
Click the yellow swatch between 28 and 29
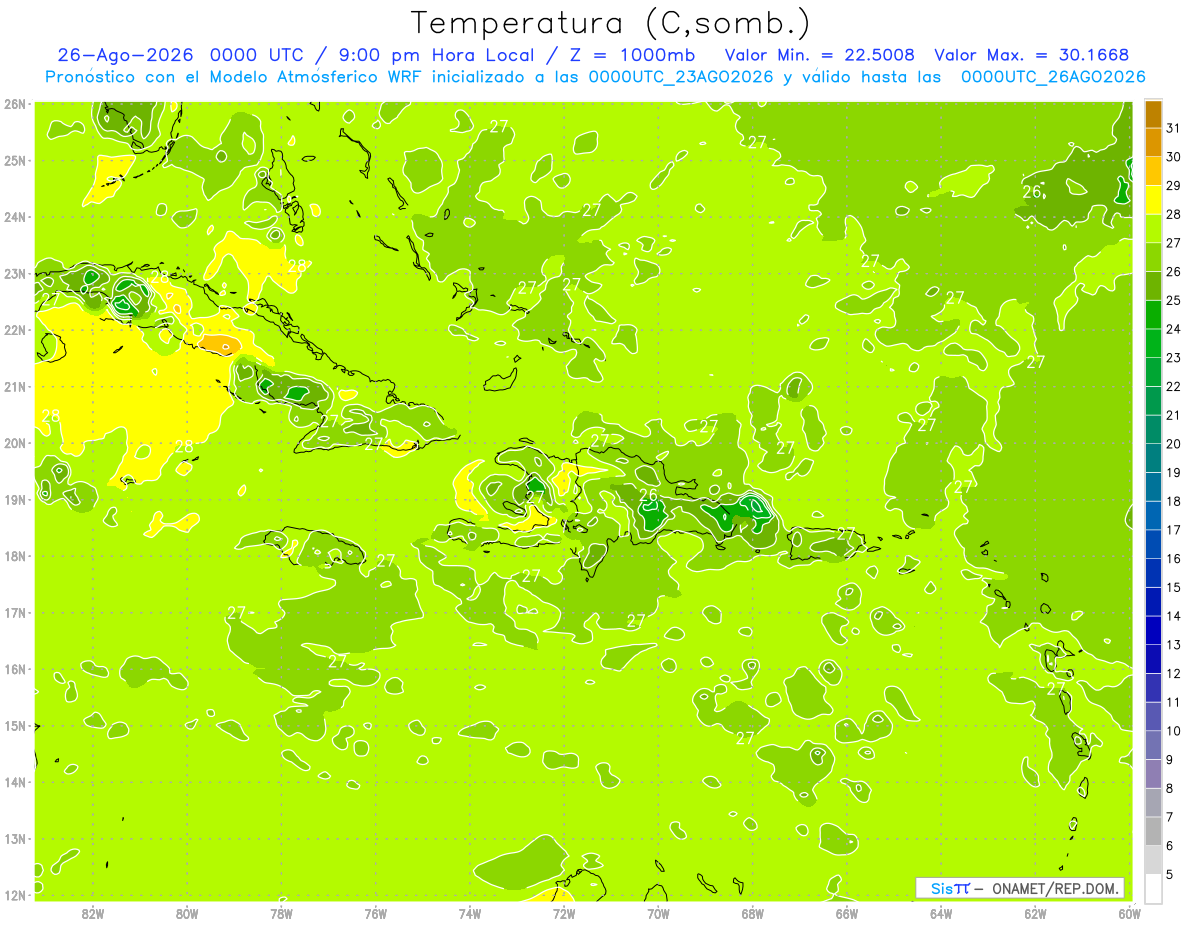[x=1153, y=200]
